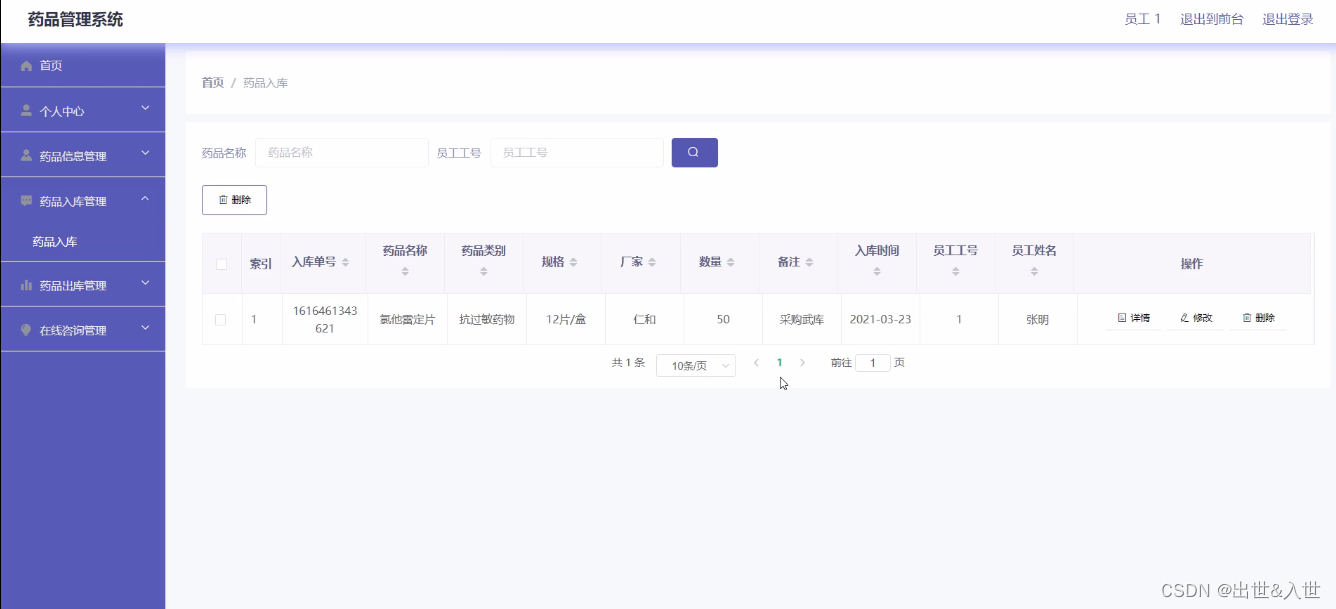Viewport: 1336px width, 609px height.
Task: Select all rows header checkbox
Action: pos(221,264)
